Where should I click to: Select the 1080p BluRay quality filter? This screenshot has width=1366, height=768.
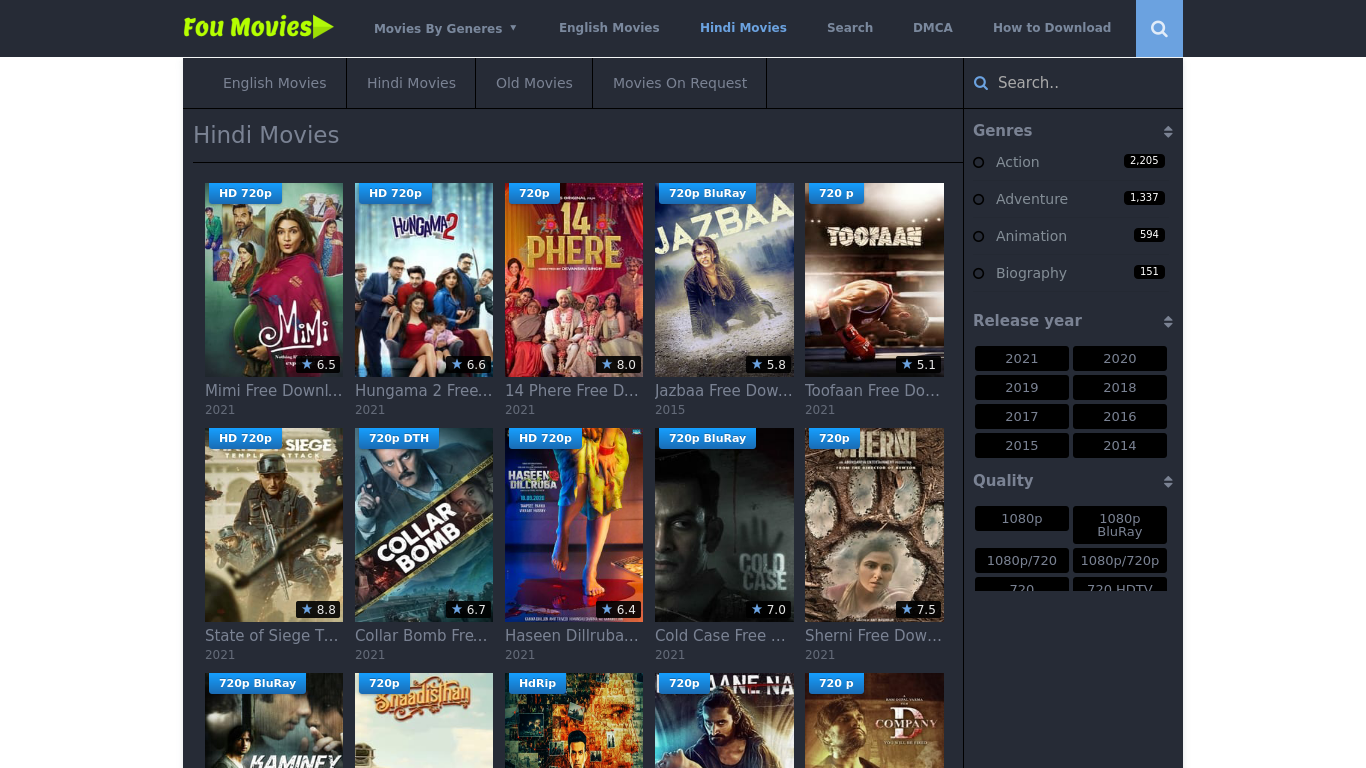[x=1120, y=524]
